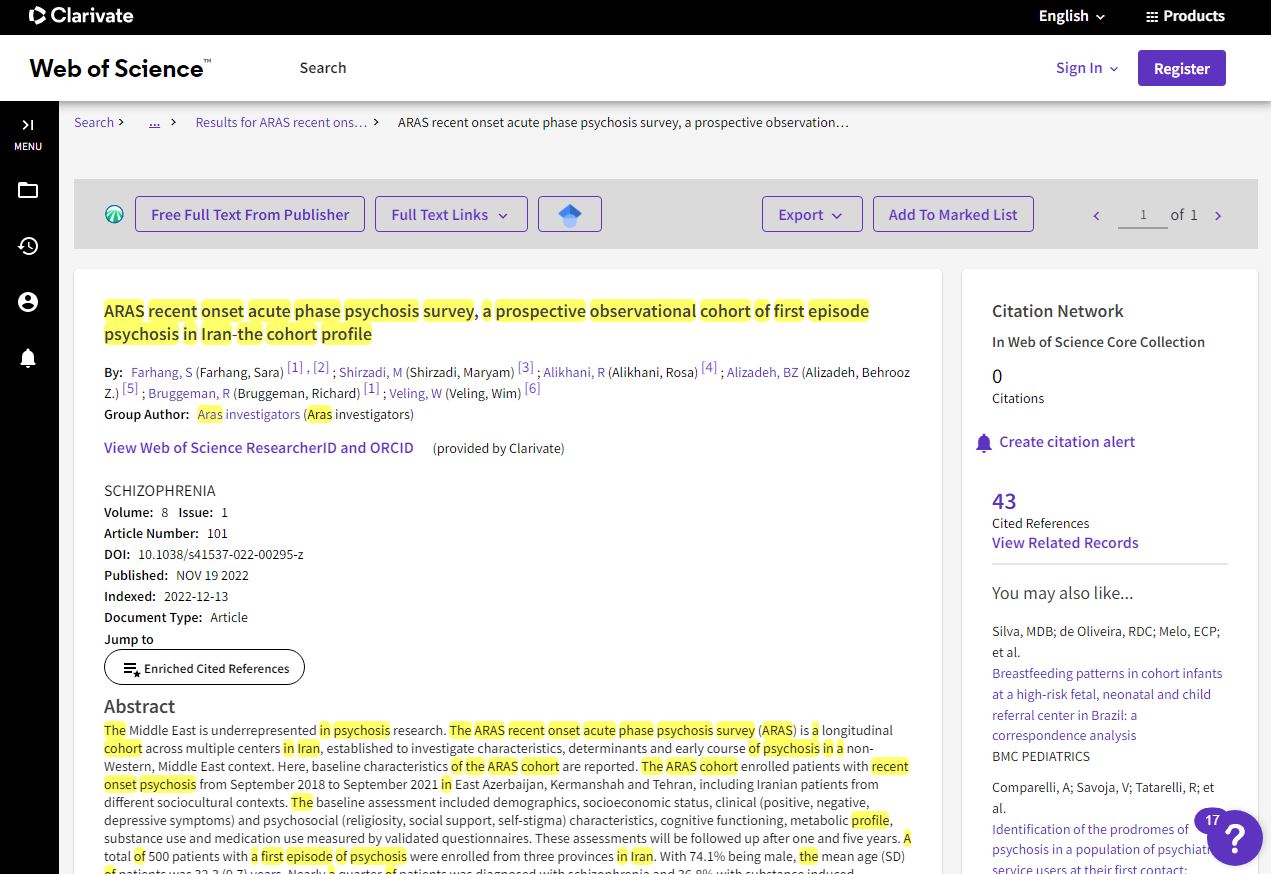
Task: Click the Google Scholar icon button
Action: tap(569, 214)
